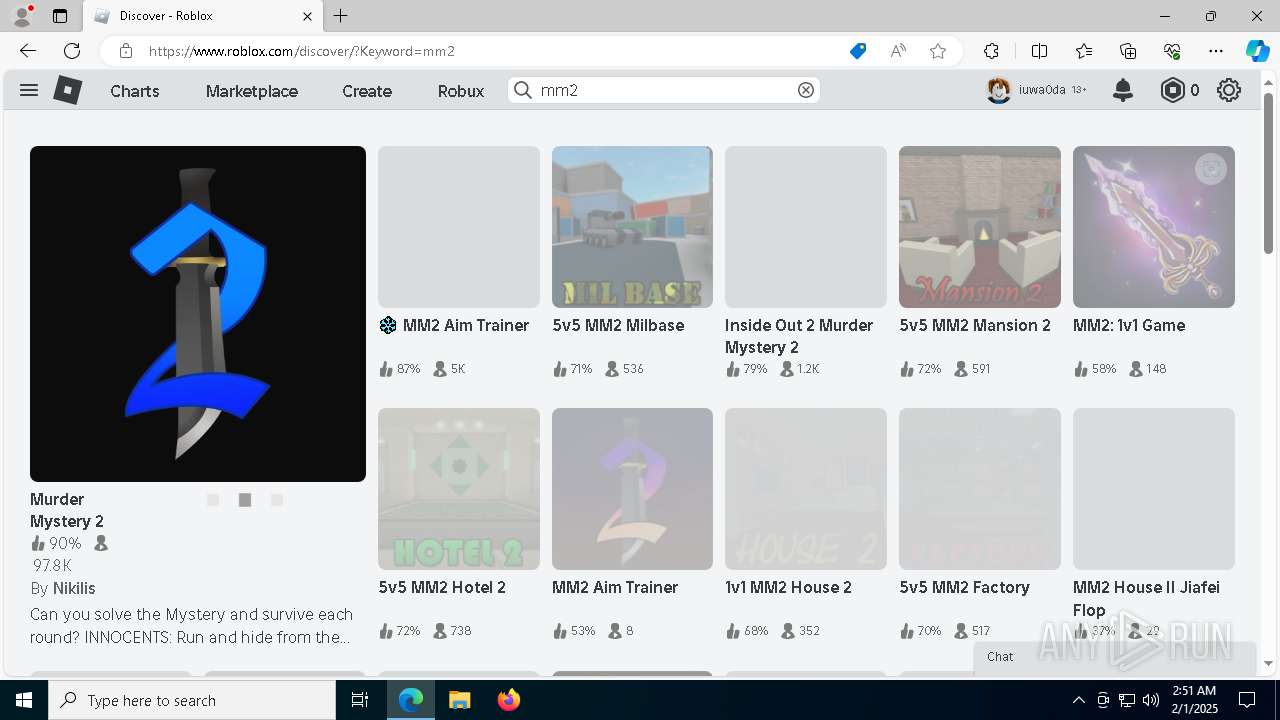Screen dimensions: 1280x720
Task: Open the iuwa0da avatar profile
Action: (x=998, y=90)
